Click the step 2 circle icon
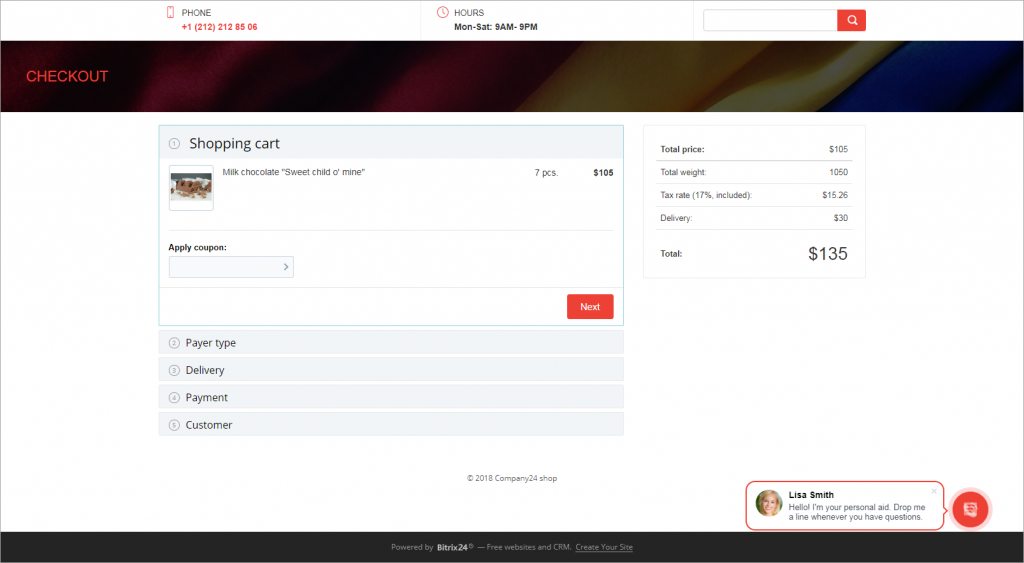Image resolution: width=1024 pixels, height=563 pixels. pos(174,343)
